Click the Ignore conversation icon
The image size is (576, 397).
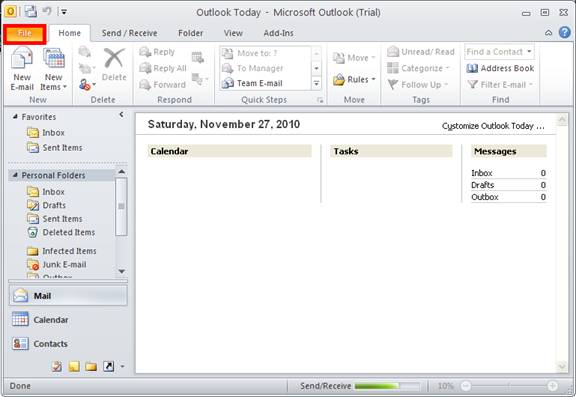click(x=85, y=52)
